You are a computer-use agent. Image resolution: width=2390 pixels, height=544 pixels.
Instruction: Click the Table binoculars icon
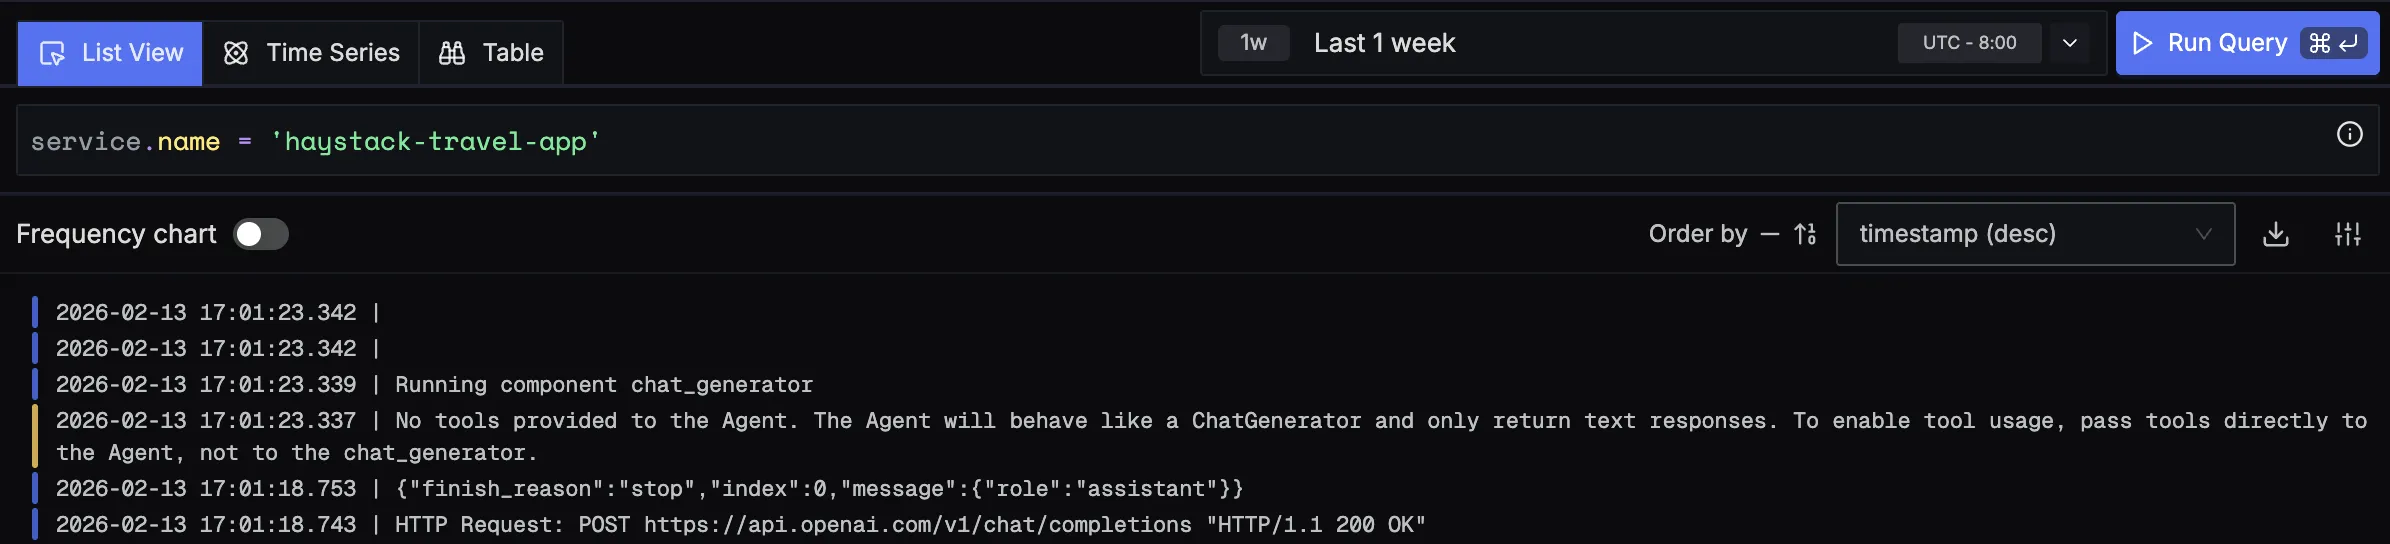(x=452, y=53)
